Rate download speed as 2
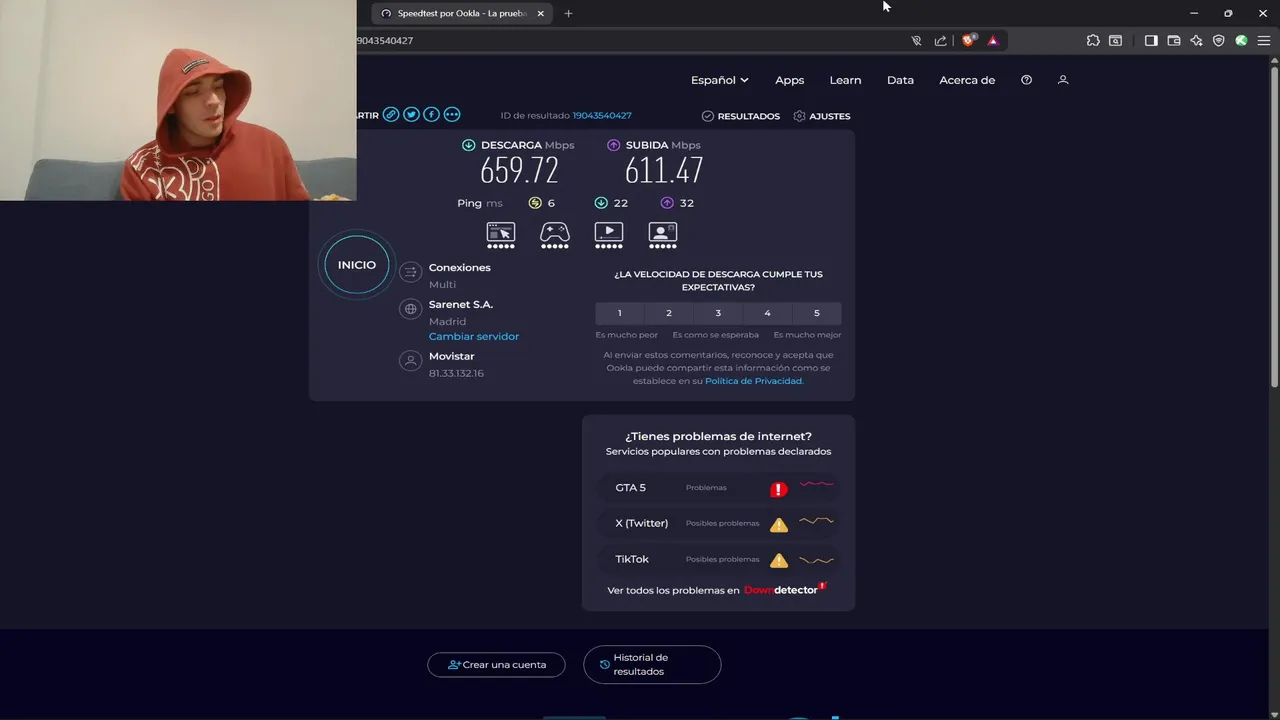Image resolution: width=1280 pixels, height=720 pixels. [669, 313]
